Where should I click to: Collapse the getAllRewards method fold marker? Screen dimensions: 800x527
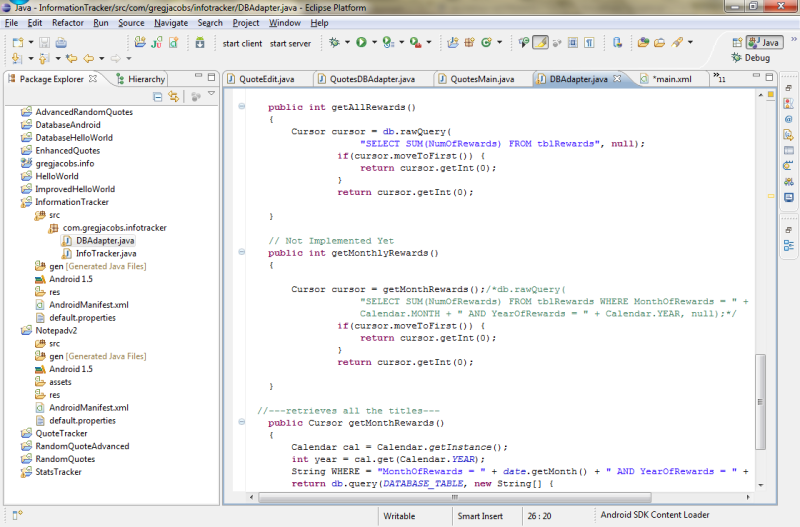point(241,106)
